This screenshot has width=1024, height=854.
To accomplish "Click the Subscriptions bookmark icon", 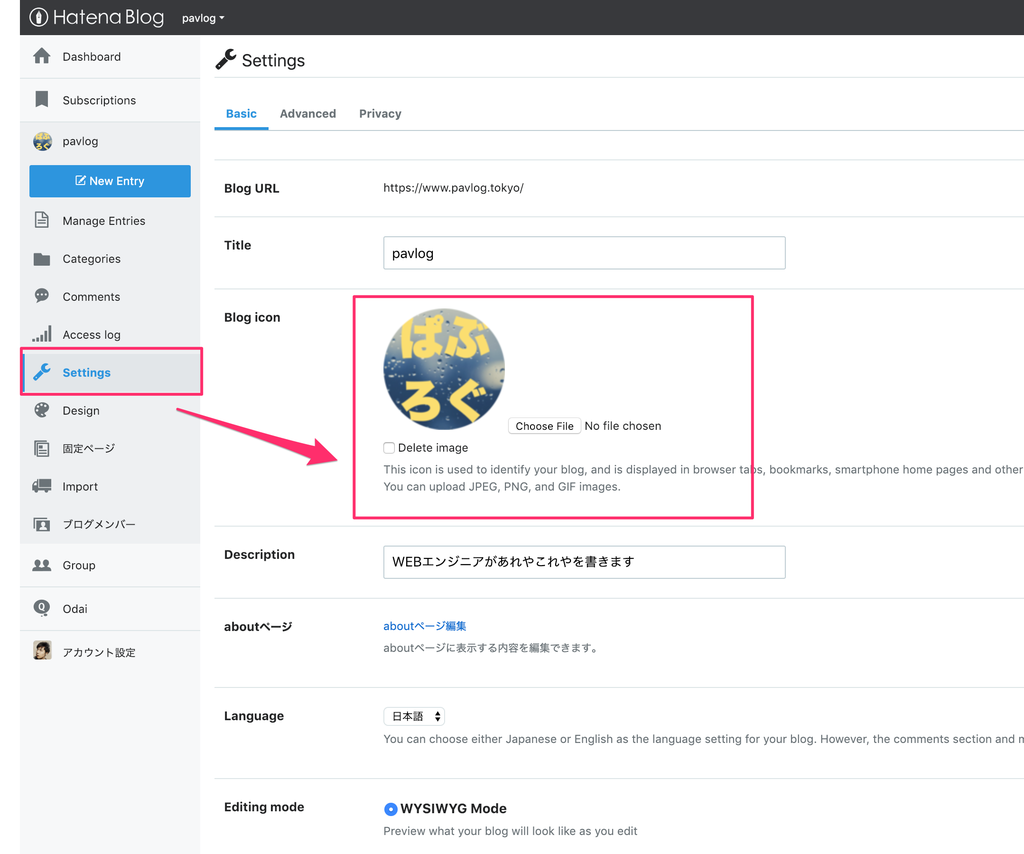I will (42, 99).
